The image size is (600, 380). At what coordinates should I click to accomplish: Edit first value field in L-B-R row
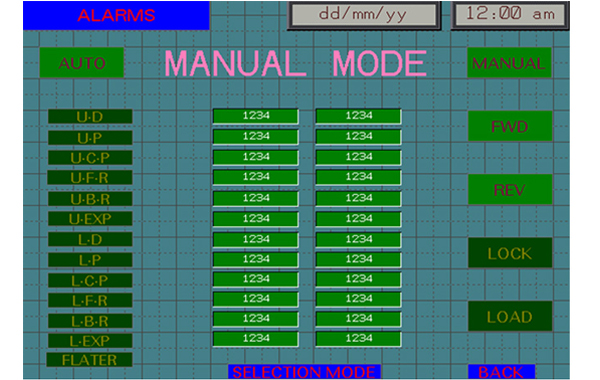point(256,319)
